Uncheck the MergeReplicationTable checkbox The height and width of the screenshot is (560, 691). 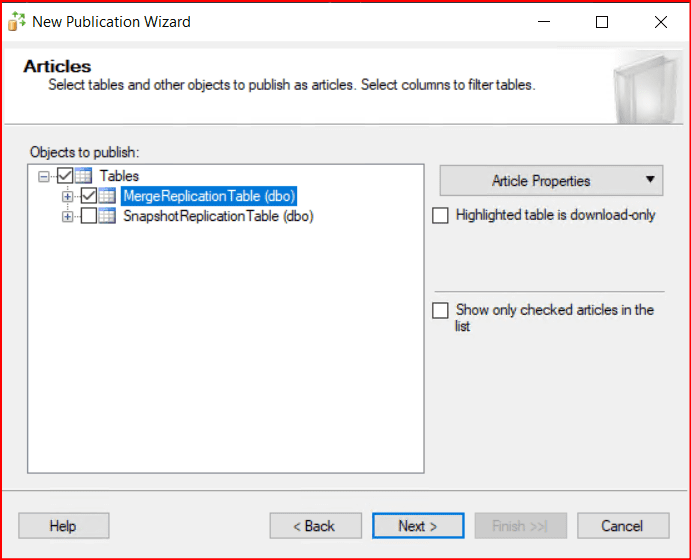click(88, 196)
